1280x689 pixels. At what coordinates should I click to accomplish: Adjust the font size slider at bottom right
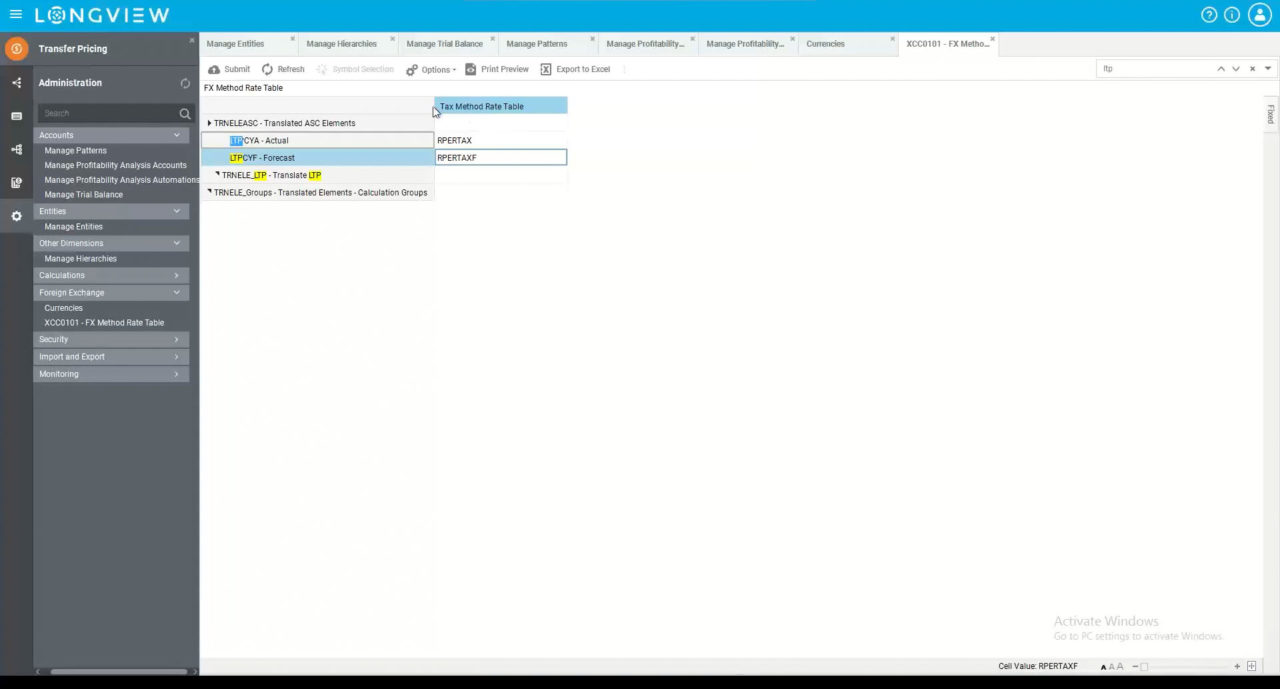tap(1145, 666)
